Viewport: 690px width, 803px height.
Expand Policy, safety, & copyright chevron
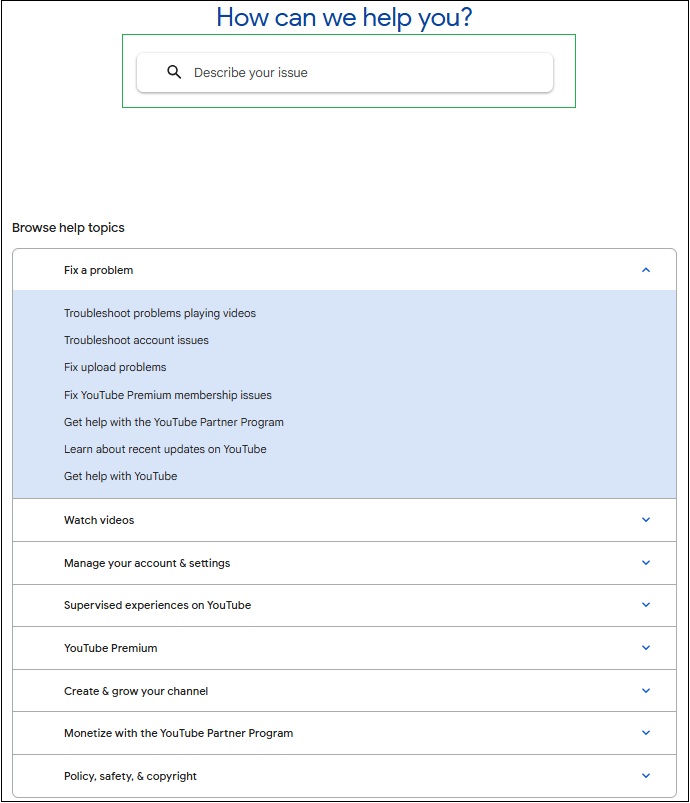[645, 776]
